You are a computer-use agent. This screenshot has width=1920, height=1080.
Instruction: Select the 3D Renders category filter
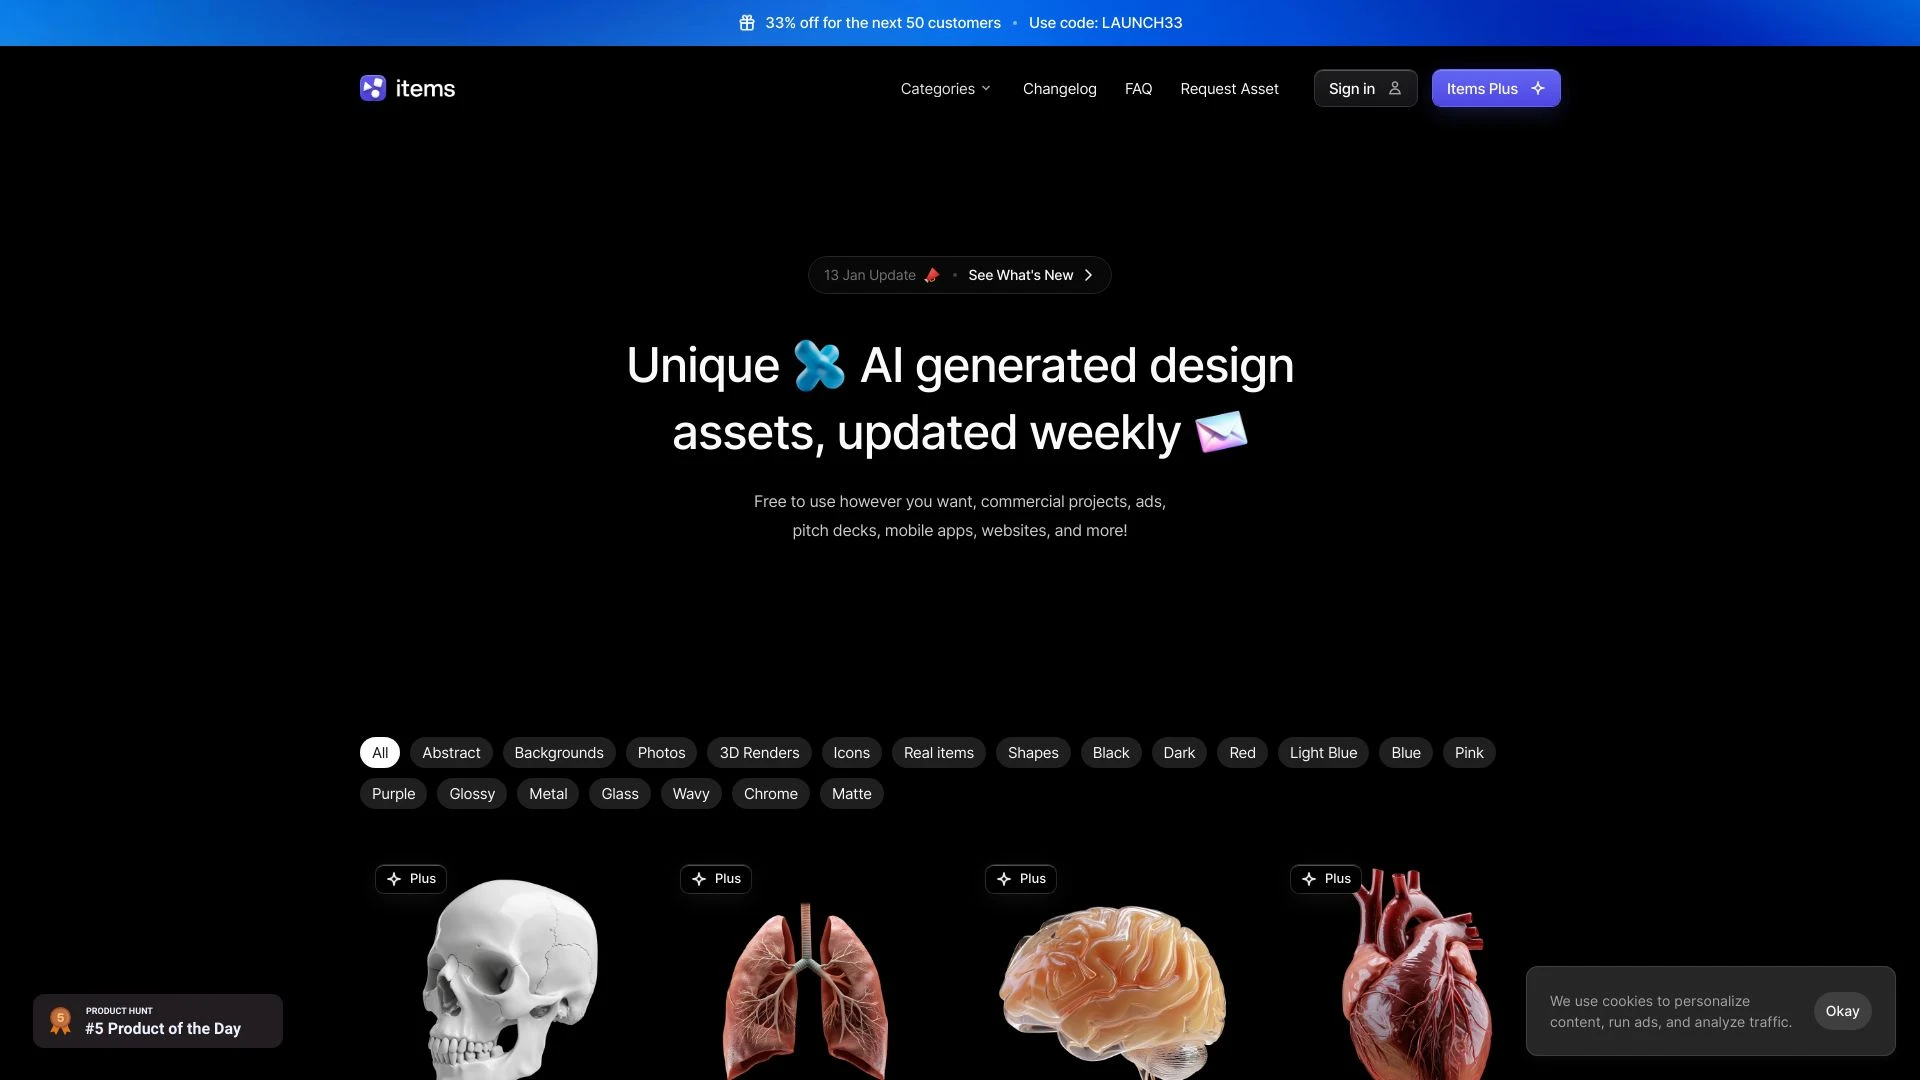pos(758,752)
